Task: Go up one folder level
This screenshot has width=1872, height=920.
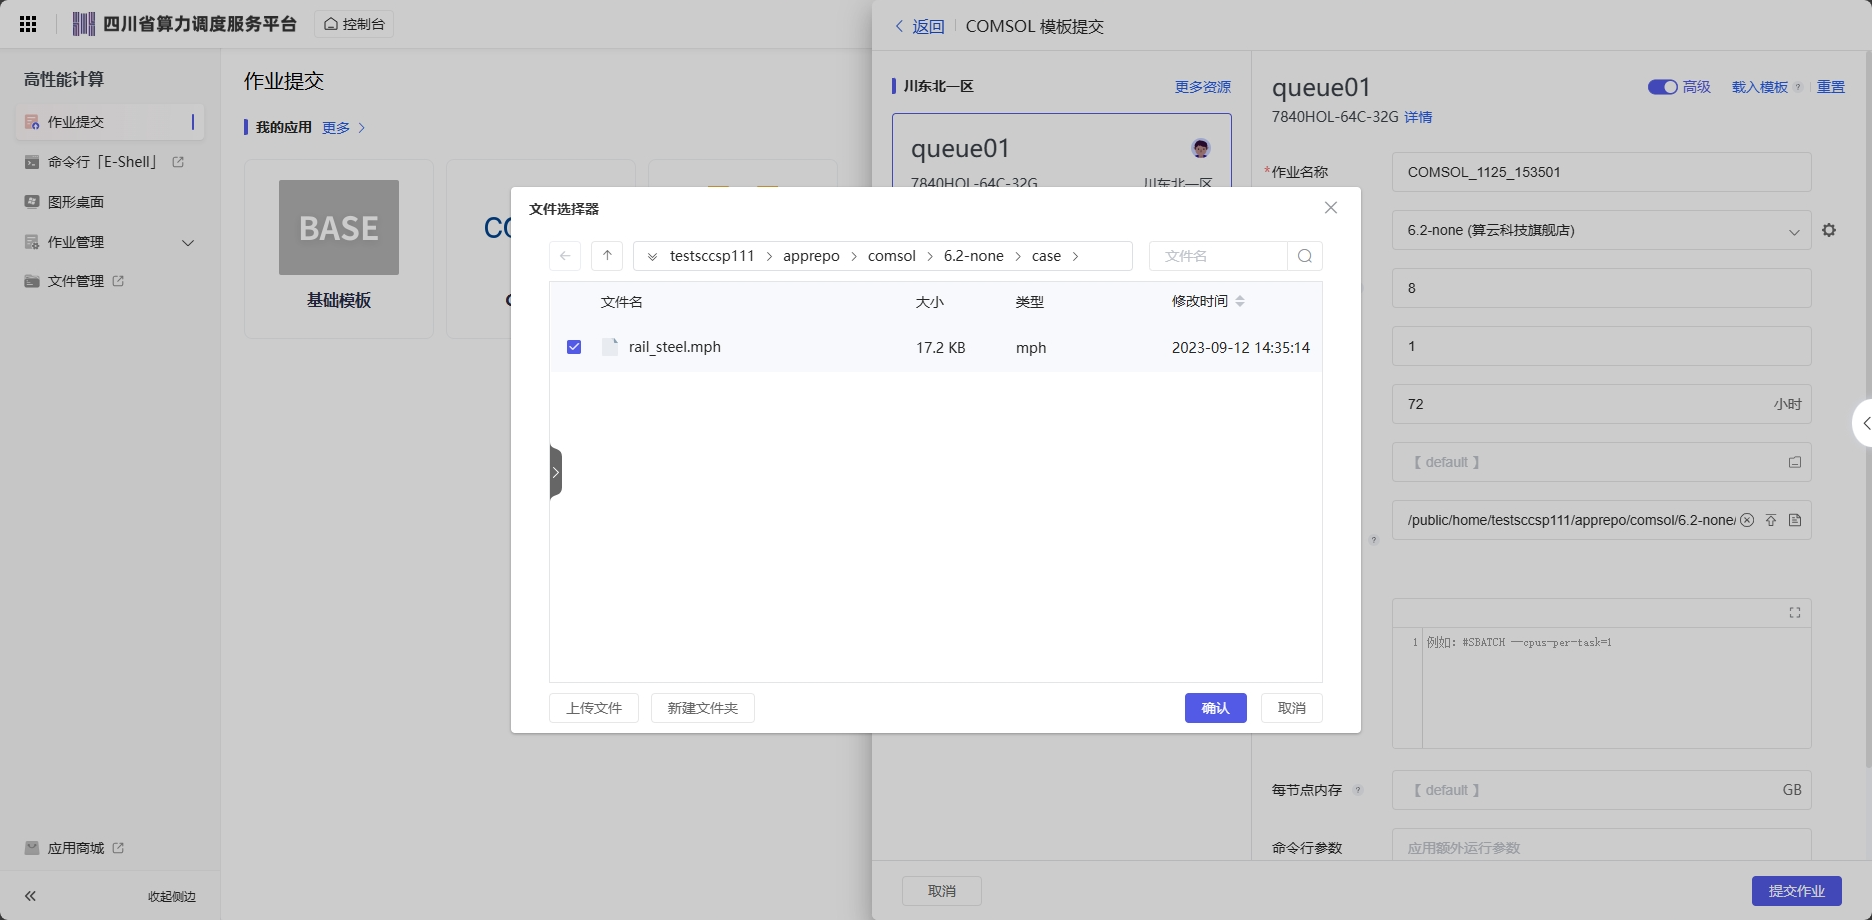Action: point(607,256)
